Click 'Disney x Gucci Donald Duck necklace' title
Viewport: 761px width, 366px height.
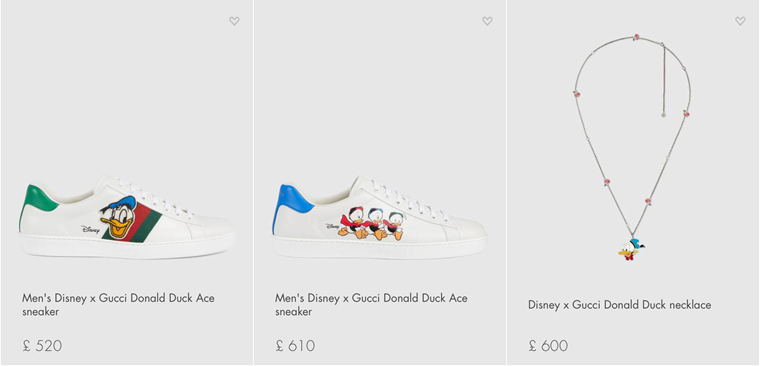(x=620, y=305)
